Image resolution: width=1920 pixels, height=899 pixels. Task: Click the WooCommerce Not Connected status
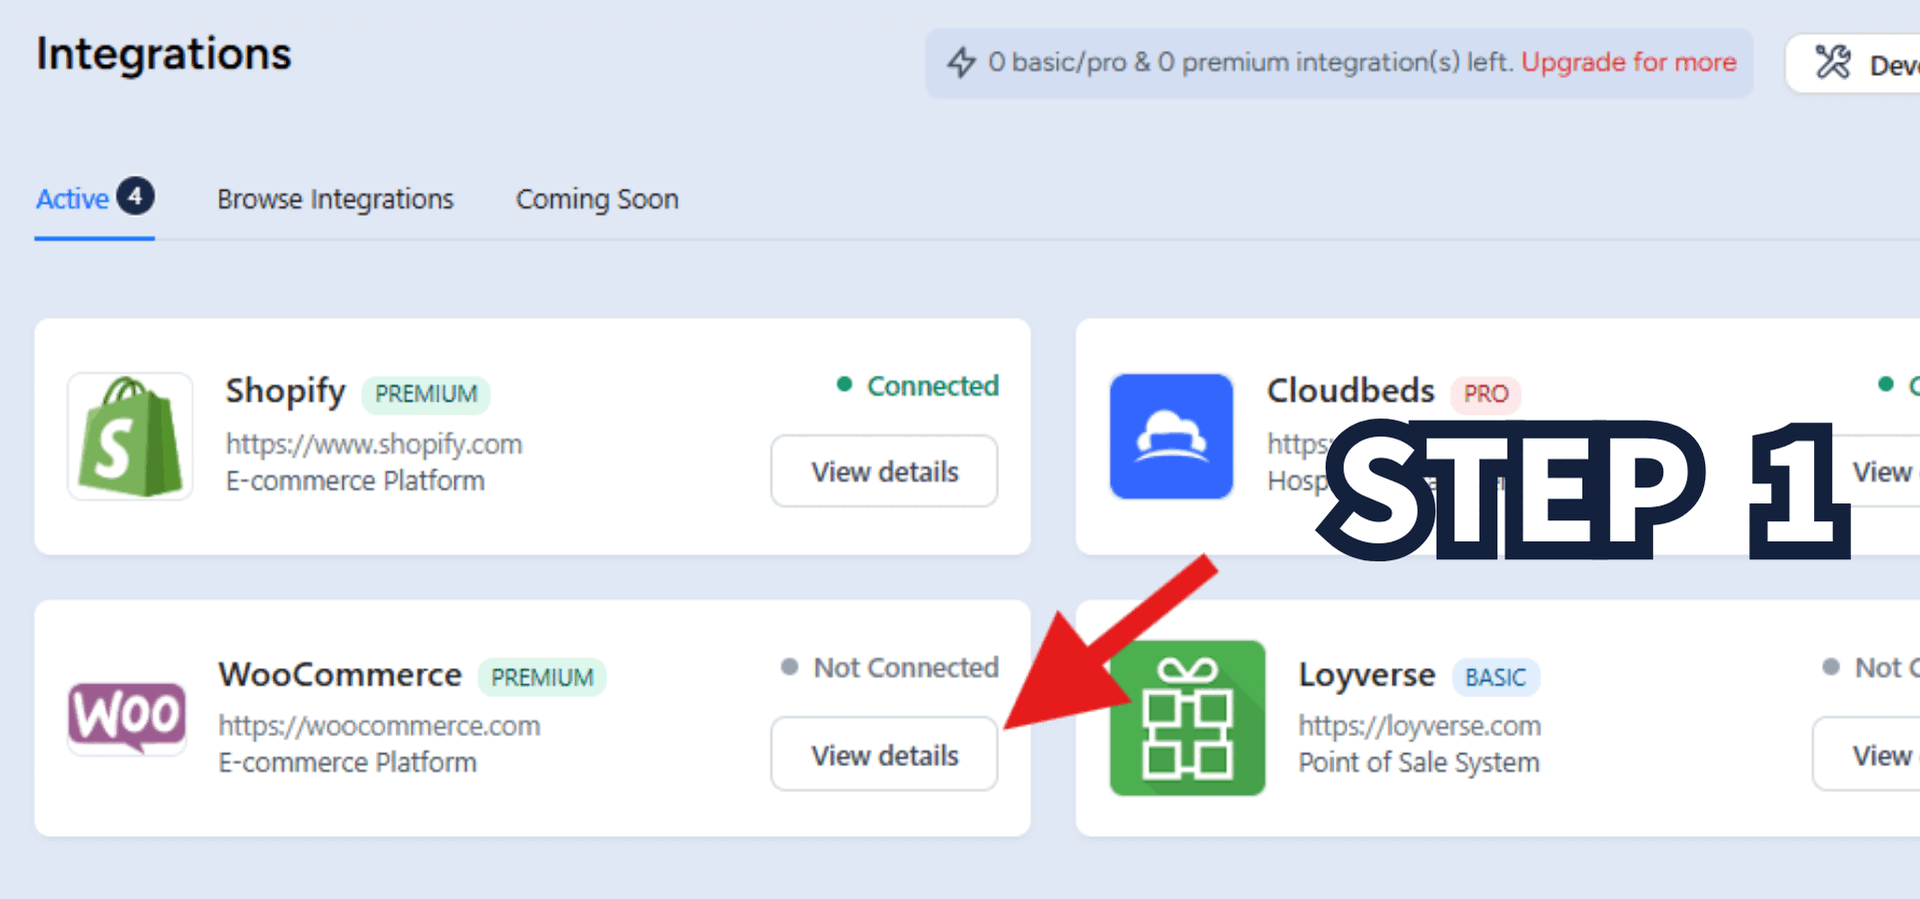(x=905, y=667)
